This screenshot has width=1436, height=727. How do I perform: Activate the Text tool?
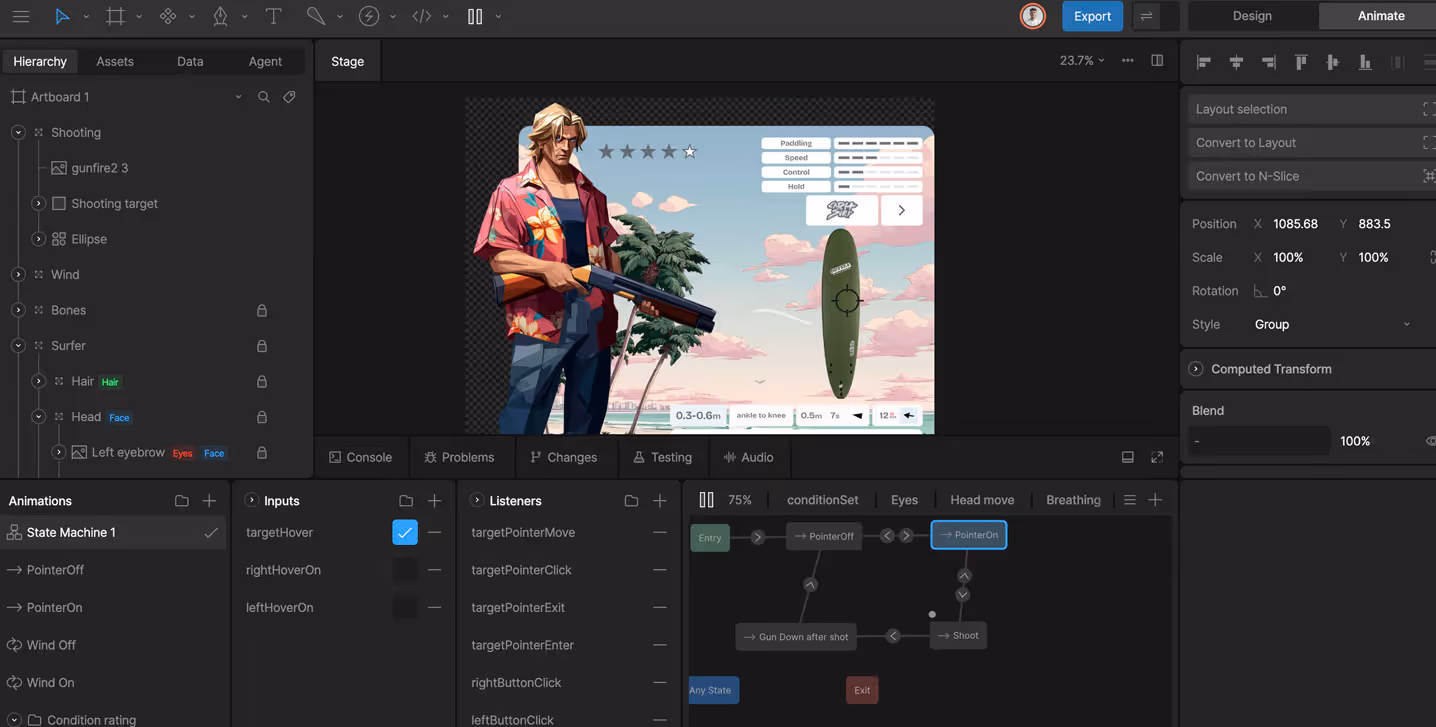[x=273, y=16]
